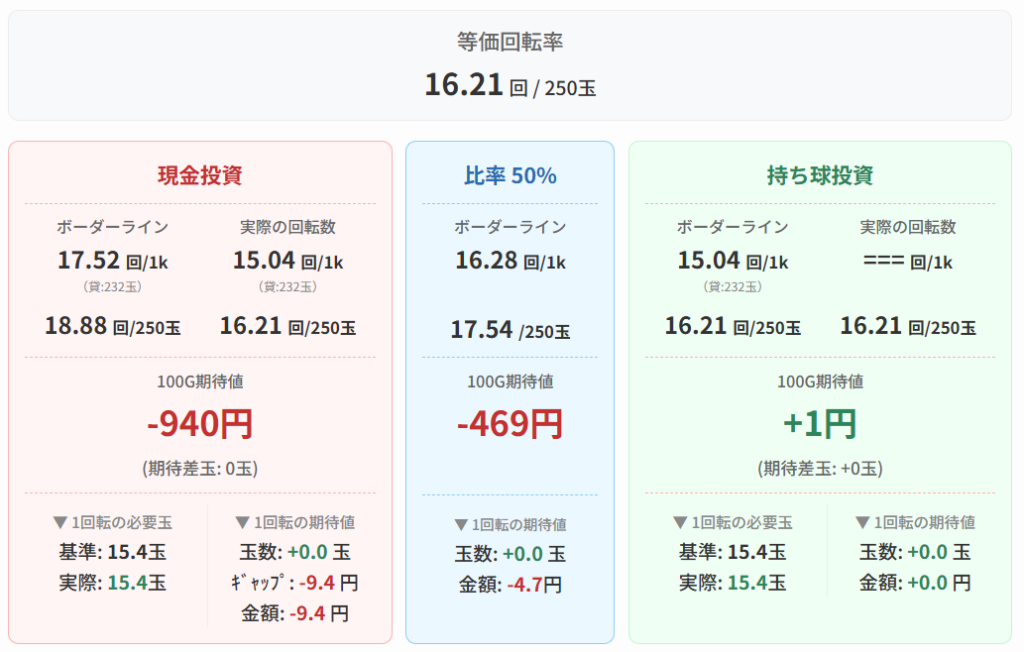Select the 18.88 回/250玉 value

click(112, 326)
